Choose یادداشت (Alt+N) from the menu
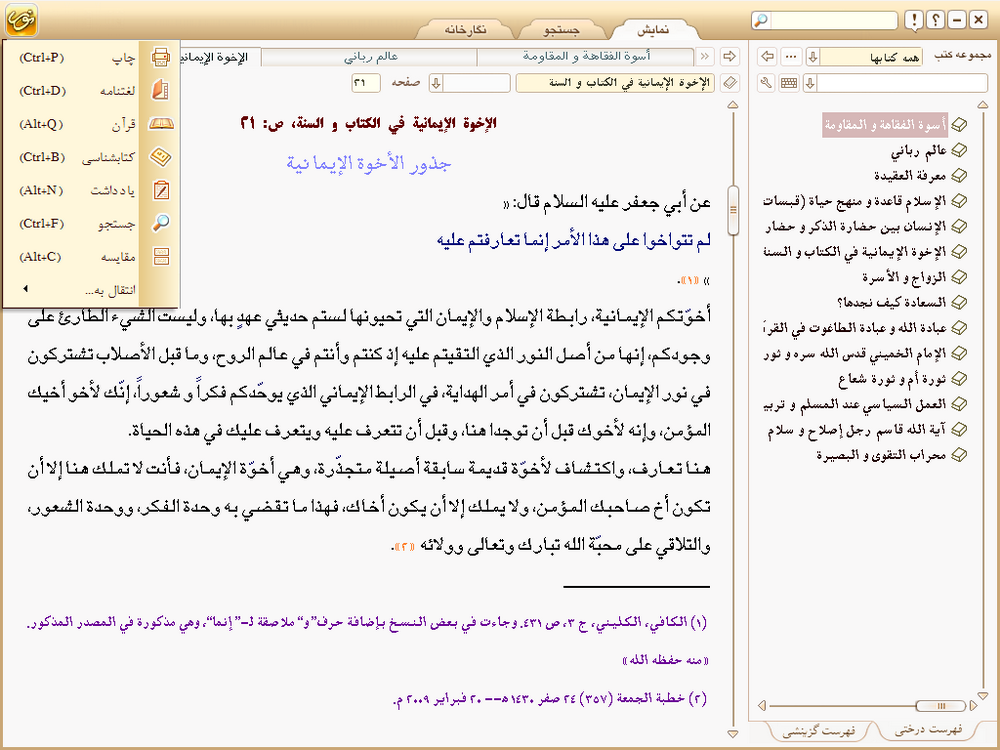 [91, 190]
